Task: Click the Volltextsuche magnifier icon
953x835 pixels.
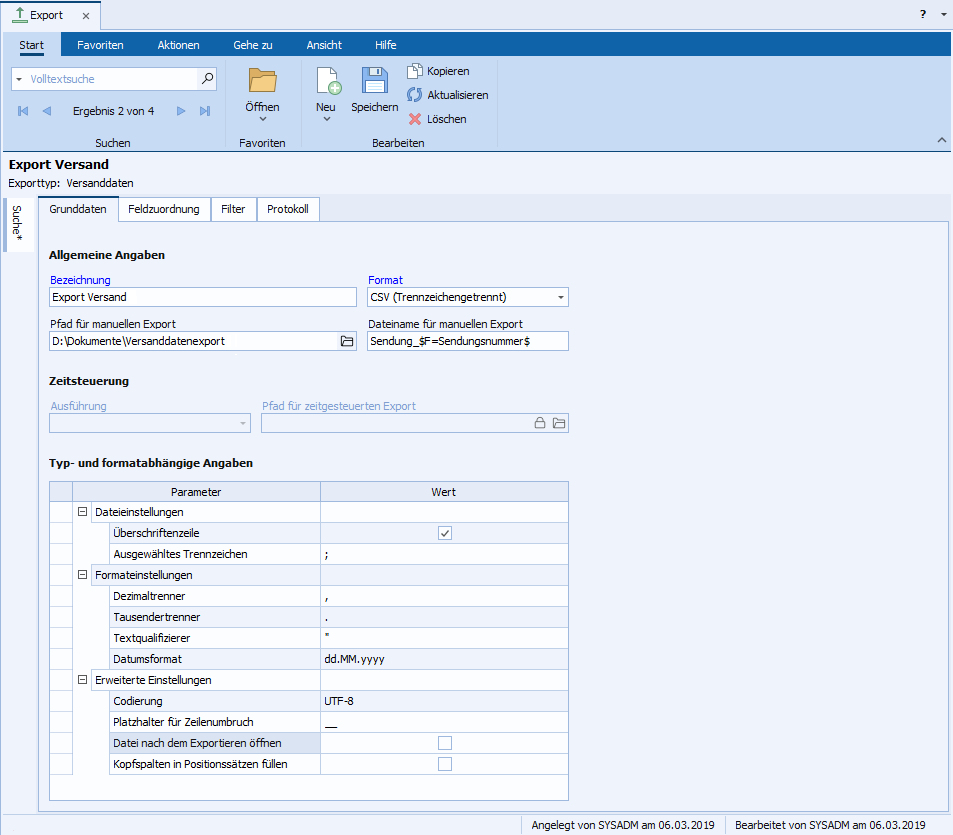Action: [x=207, y=78]
